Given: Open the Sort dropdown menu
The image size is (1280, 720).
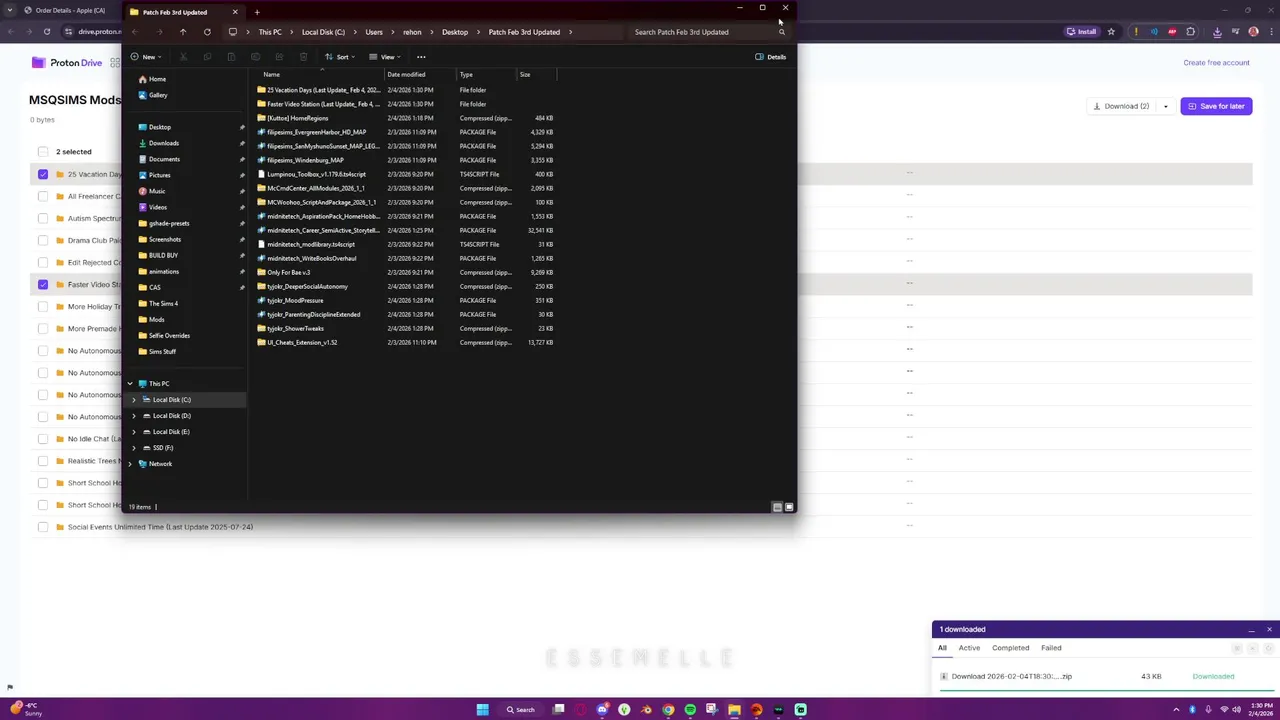Looking at the screenshot, I should [x=339, y=57].
